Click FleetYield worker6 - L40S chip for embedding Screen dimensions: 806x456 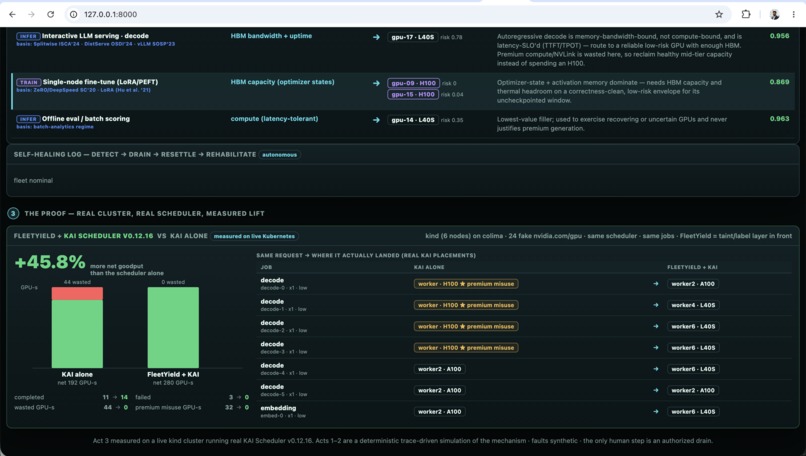[693, 412]
